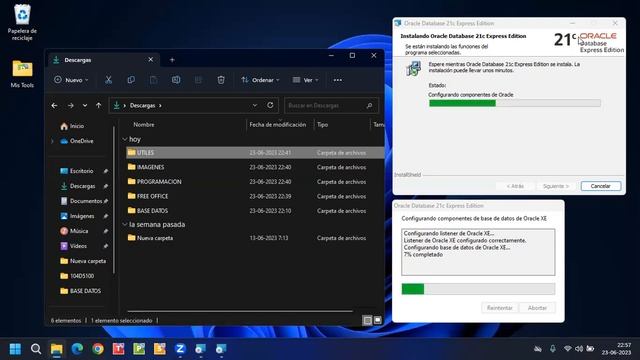Image resolution: width=640 pixels, height=360 pixels.
Task: Go up one folder level arrow
Action: 98,105
